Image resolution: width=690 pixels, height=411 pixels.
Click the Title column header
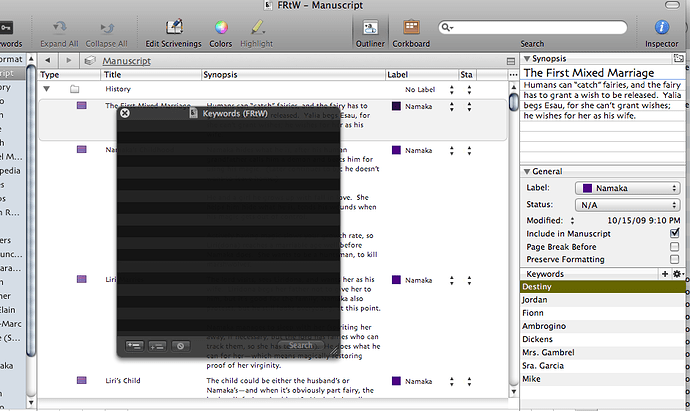151,75
